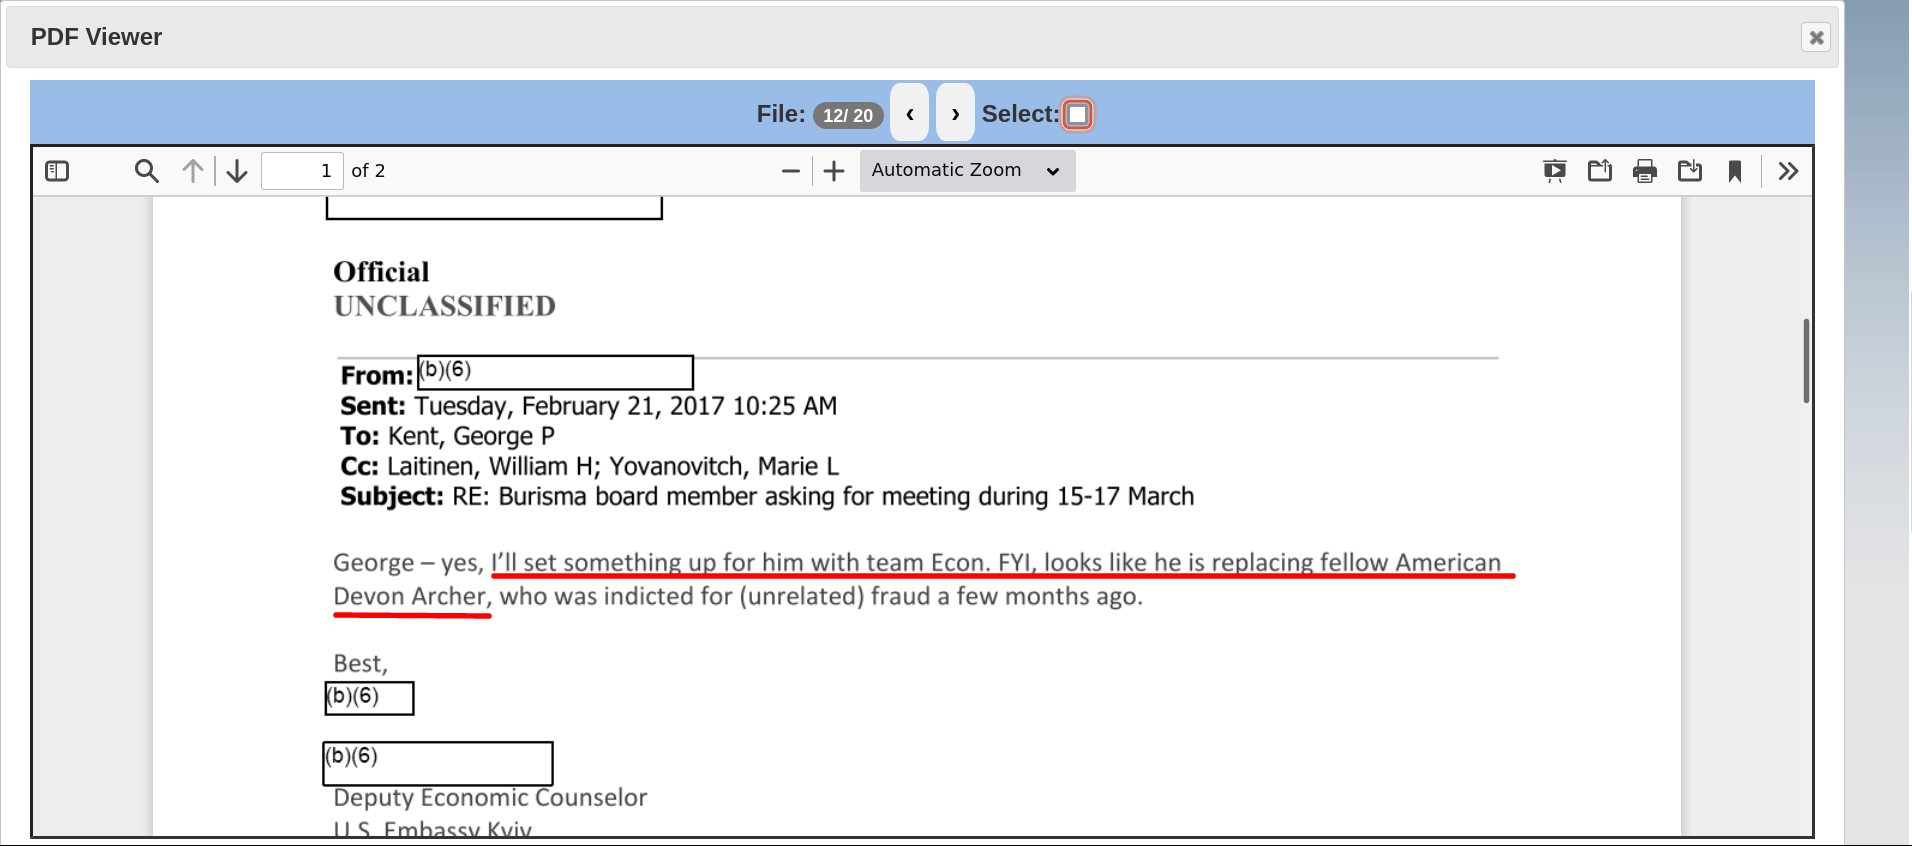
Task: Switch to presentation mode
Action: 1555,171
